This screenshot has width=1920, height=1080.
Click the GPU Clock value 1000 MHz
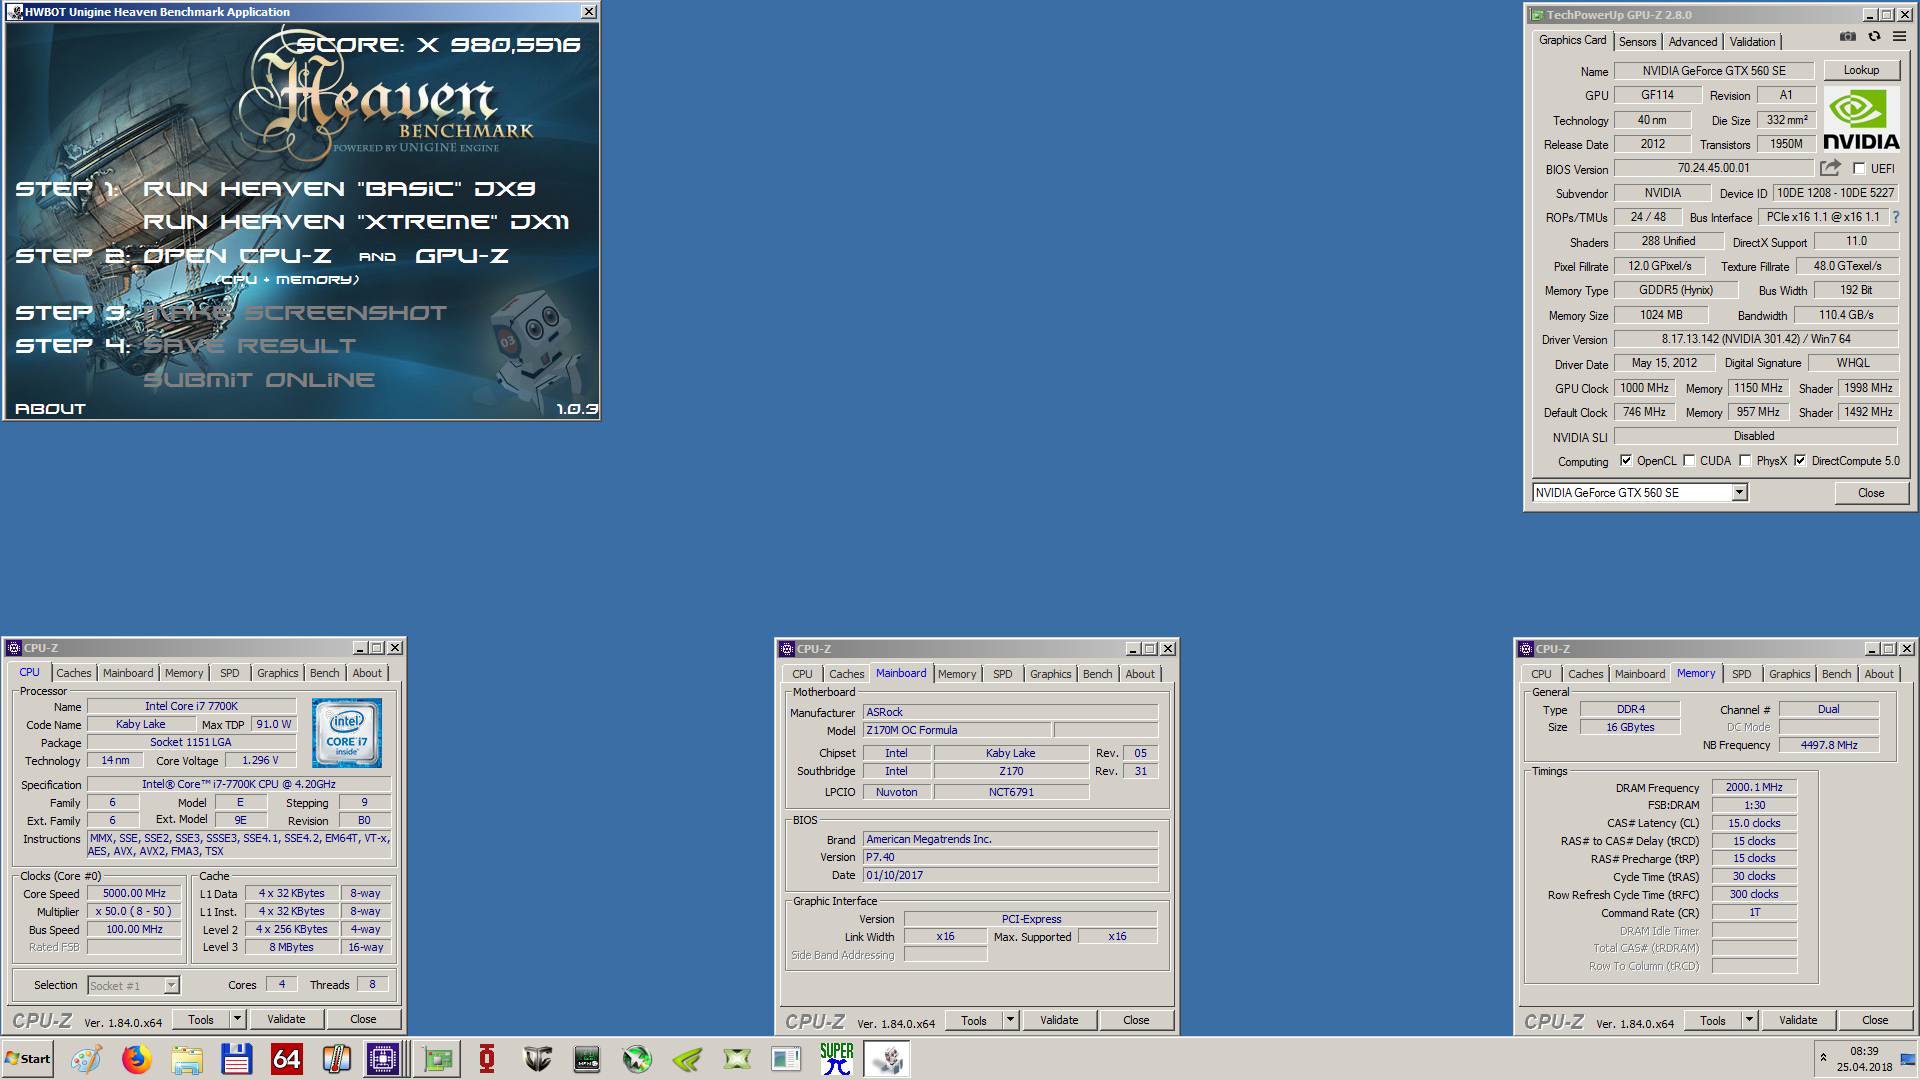click(x=1644, y=388)
